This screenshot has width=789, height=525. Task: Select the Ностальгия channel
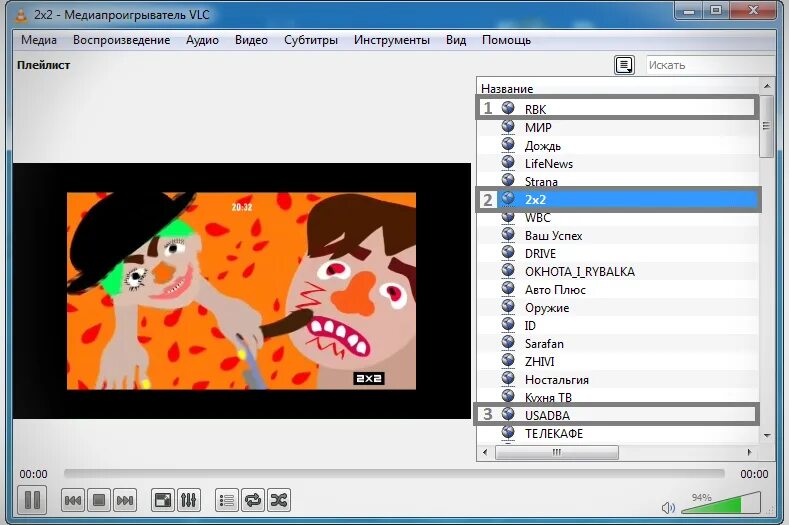(x=618, y=380)
